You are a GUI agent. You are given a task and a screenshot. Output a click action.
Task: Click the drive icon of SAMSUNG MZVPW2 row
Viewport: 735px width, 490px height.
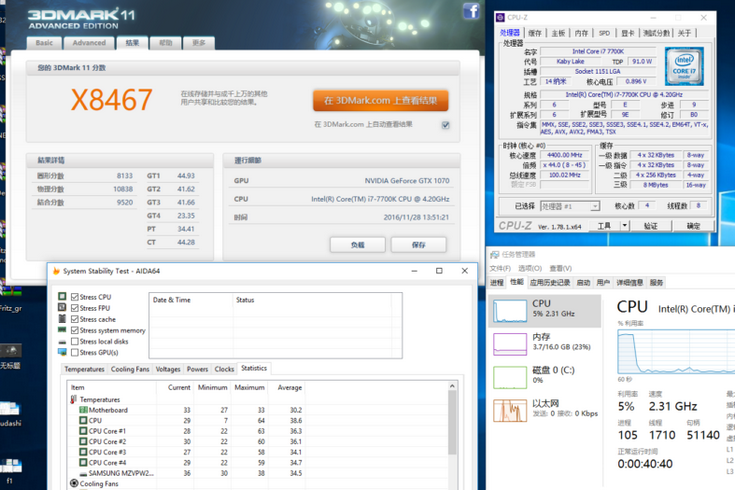tap(83, 474)
